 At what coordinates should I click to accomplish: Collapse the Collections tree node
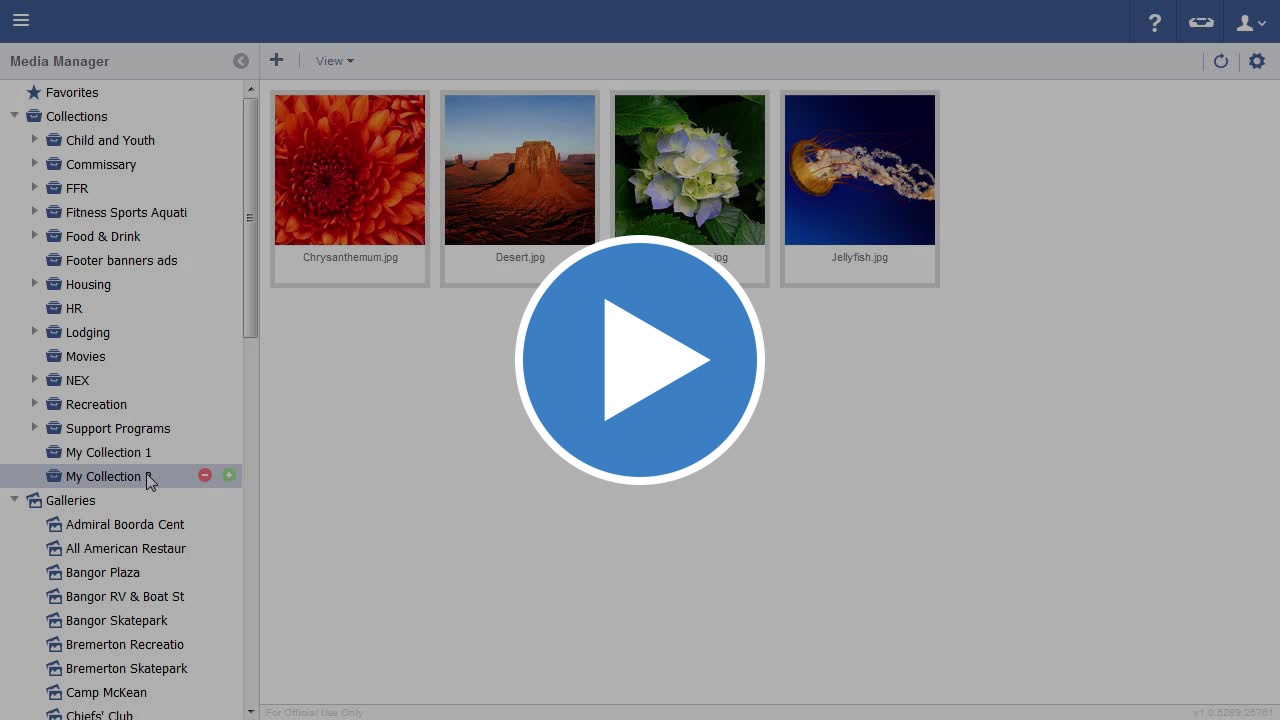point(15,116)
